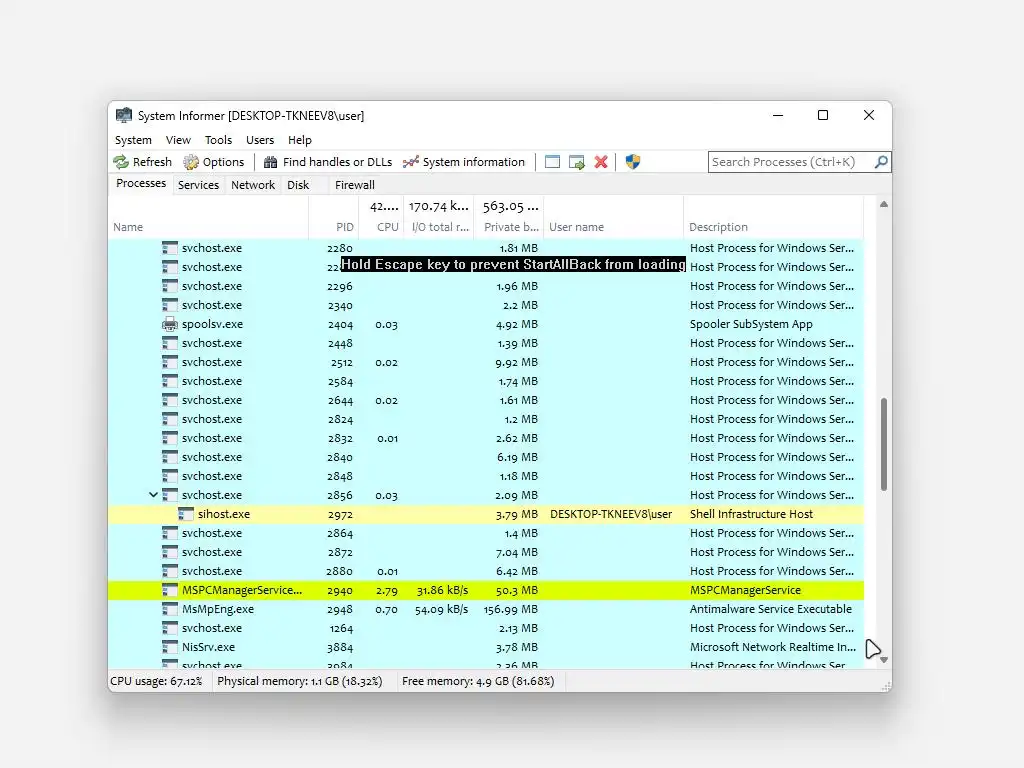Click the spoolsv.exe printer icon
Image resolution: width=1024 pixels, height=768 pixels.
coord(170,324)
